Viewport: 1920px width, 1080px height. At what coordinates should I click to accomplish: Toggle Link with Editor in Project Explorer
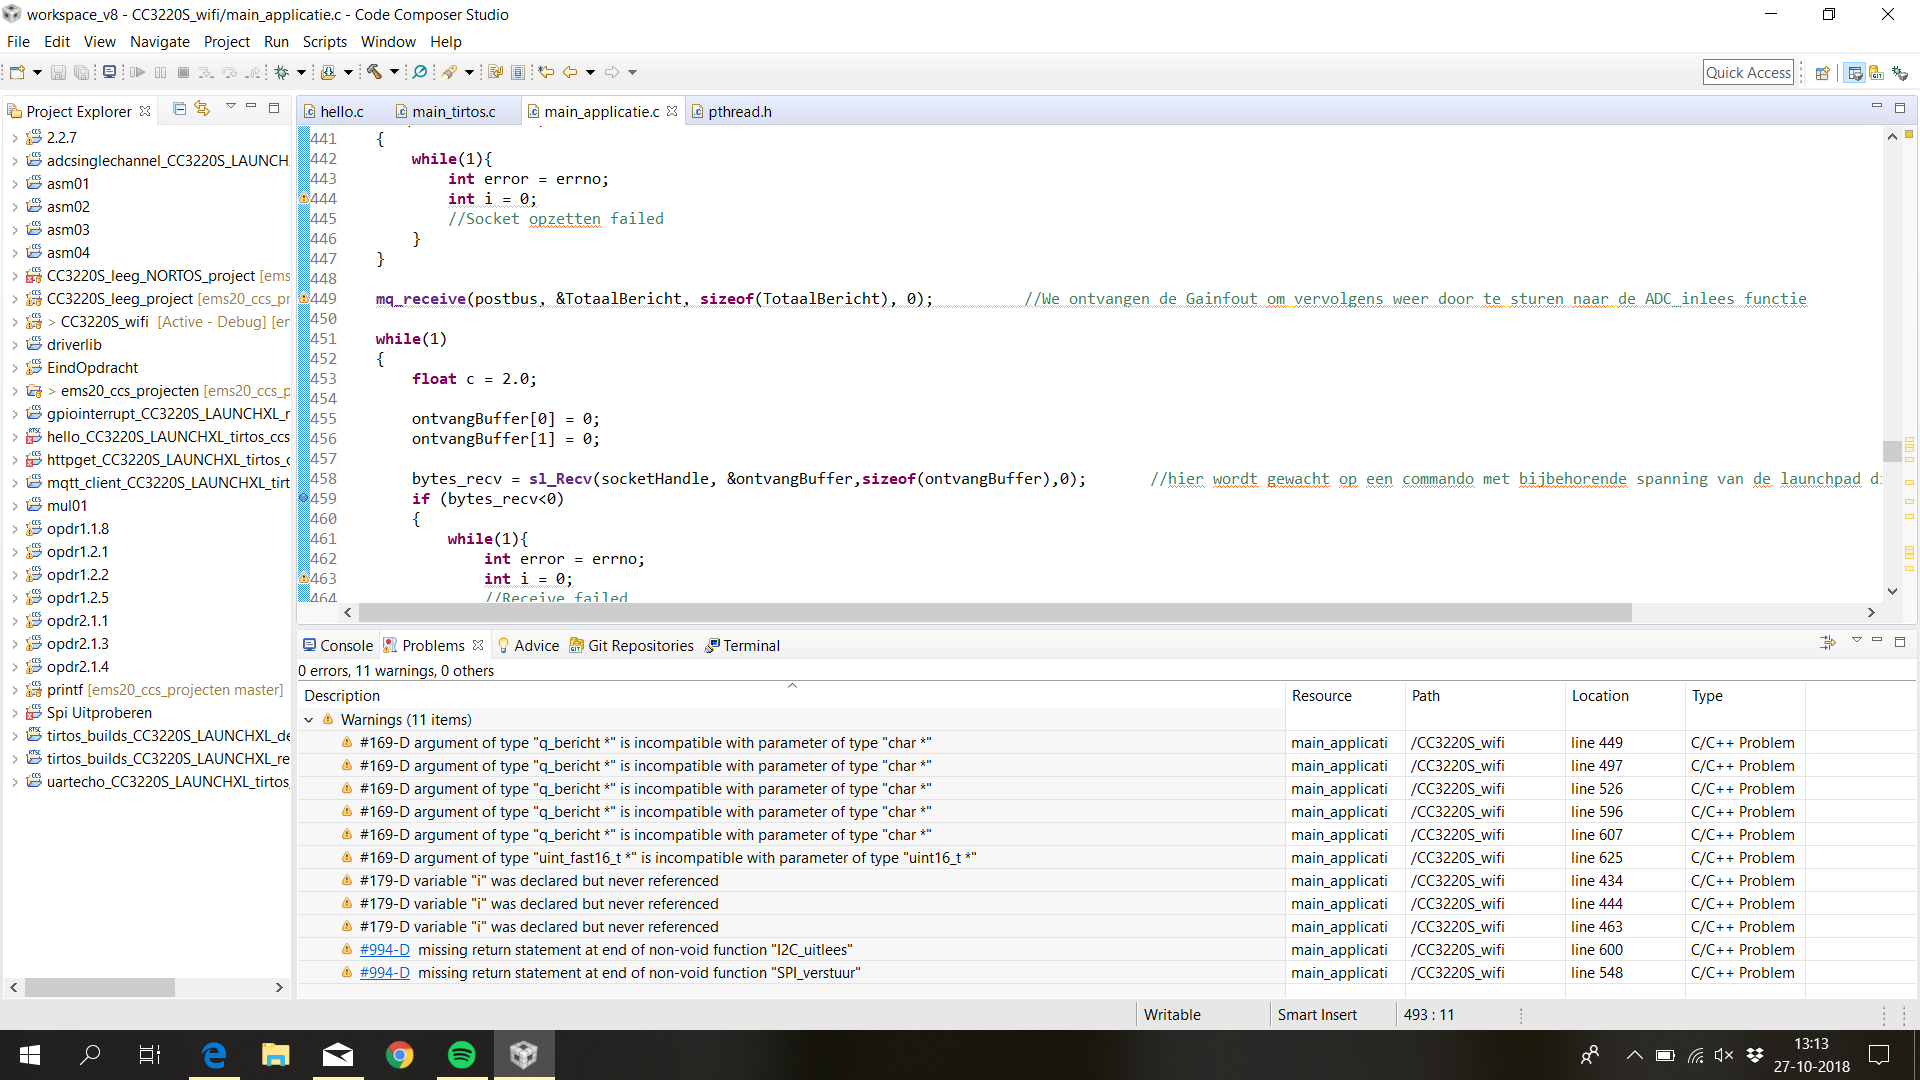[x=202, y=109]
